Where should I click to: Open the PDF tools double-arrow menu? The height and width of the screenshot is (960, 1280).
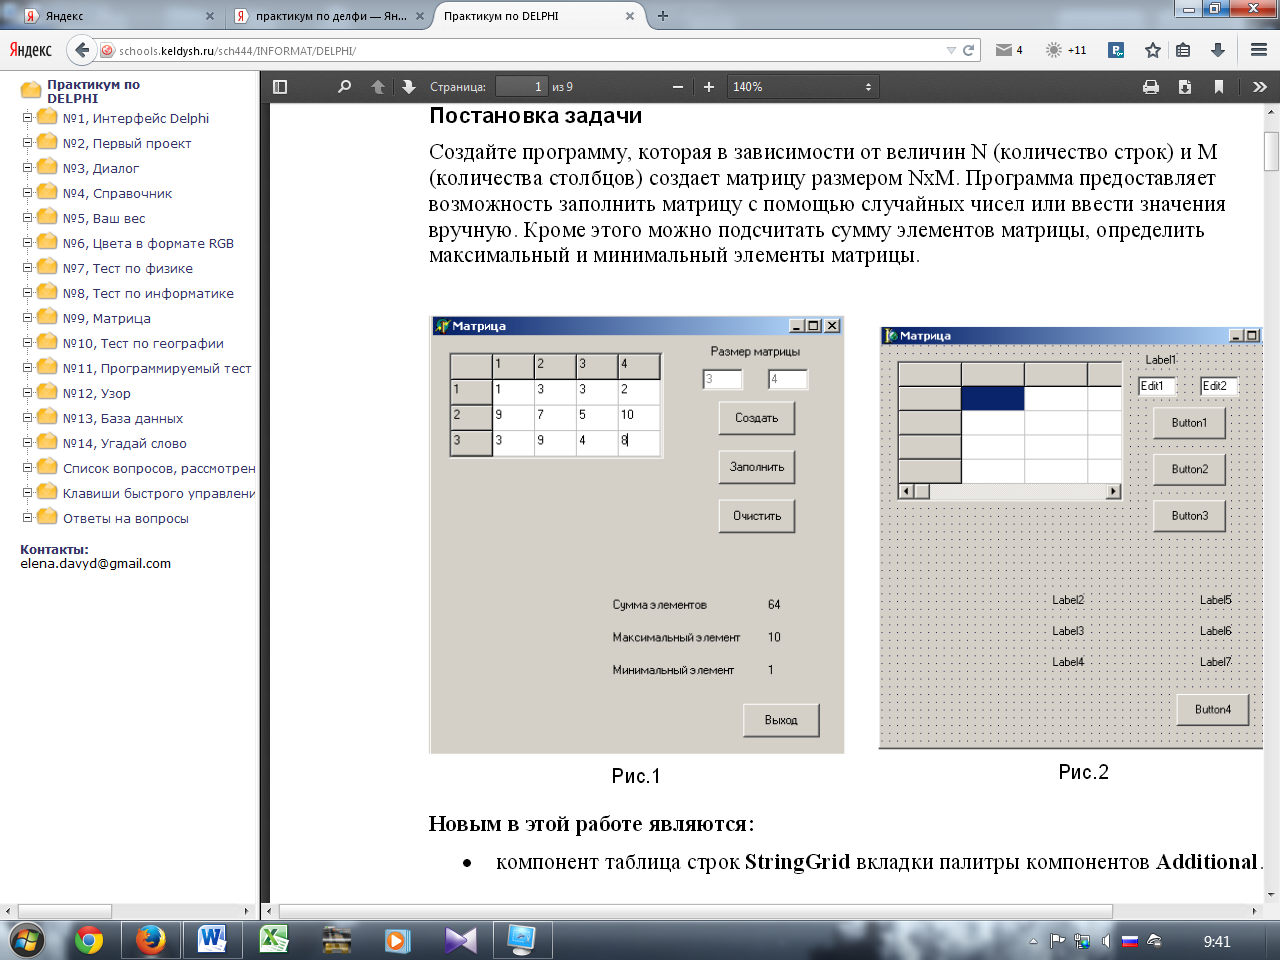1260,87
